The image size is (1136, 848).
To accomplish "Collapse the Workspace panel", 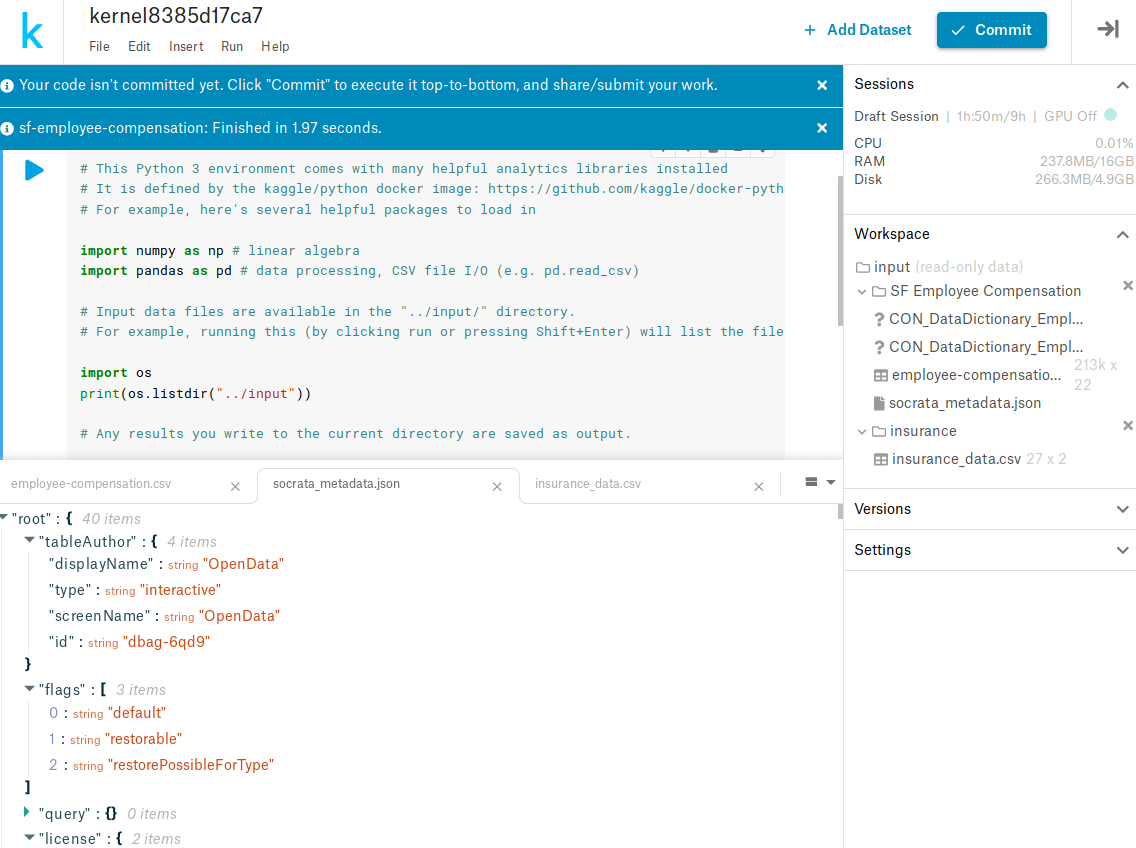I will [1122, 235].
